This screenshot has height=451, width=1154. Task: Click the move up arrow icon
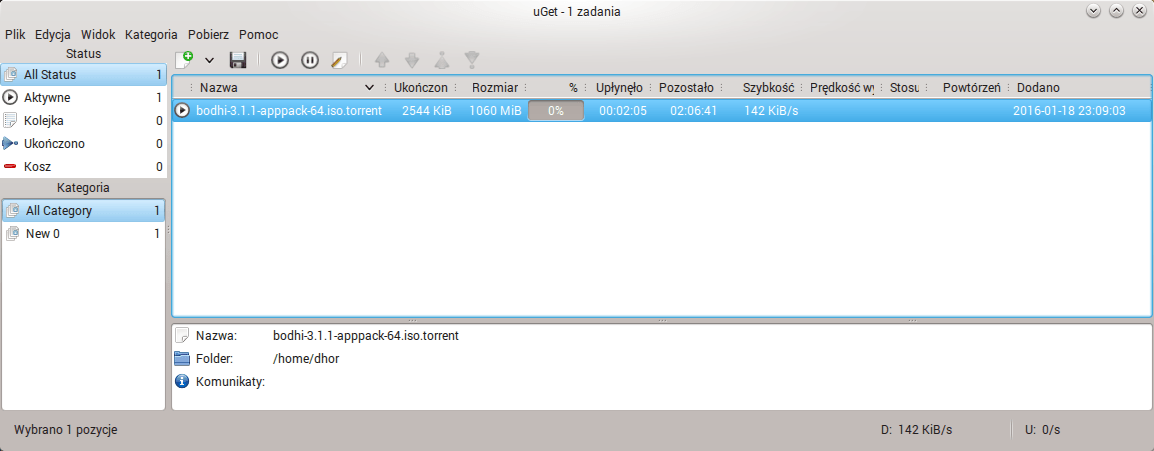point(381,60)
